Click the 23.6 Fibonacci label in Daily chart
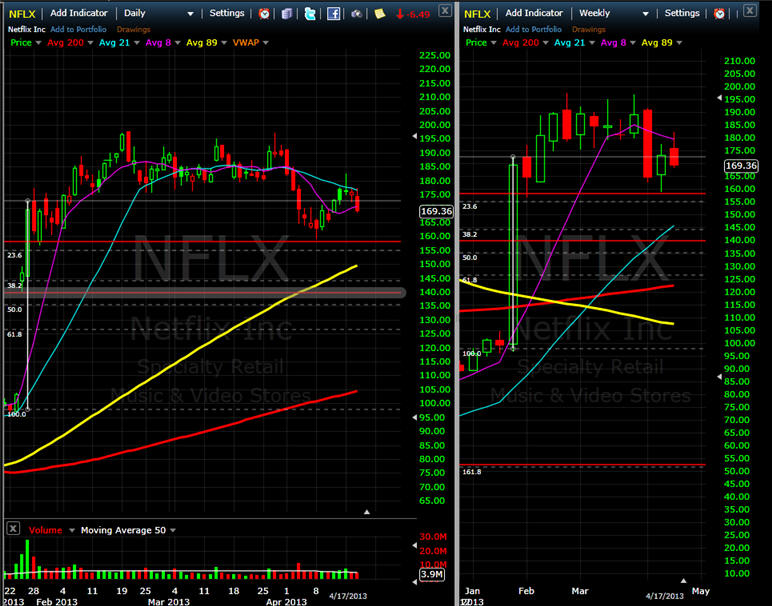Viewport: 772px width, 606px height. 14,255
